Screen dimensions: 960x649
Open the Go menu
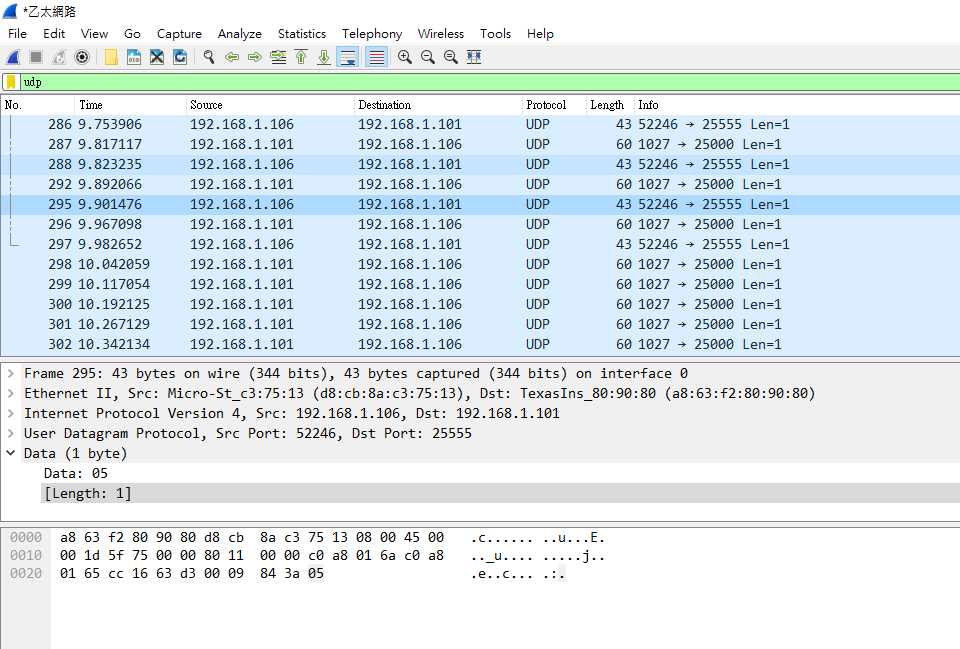tap(132, 34)
